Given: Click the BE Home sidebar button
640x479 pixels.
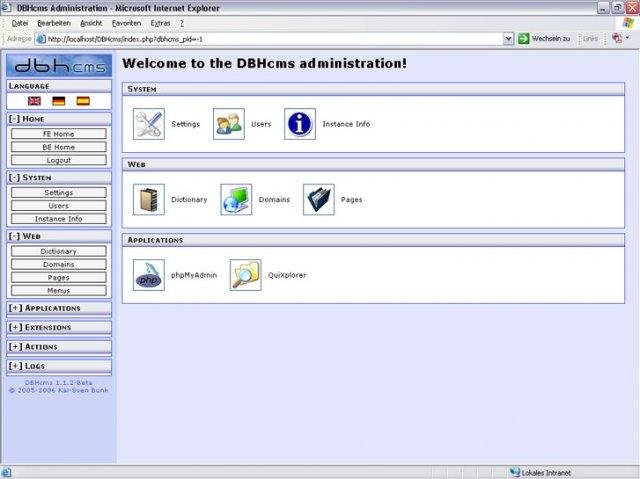Looking at the screenshot, I should [59, 147].
